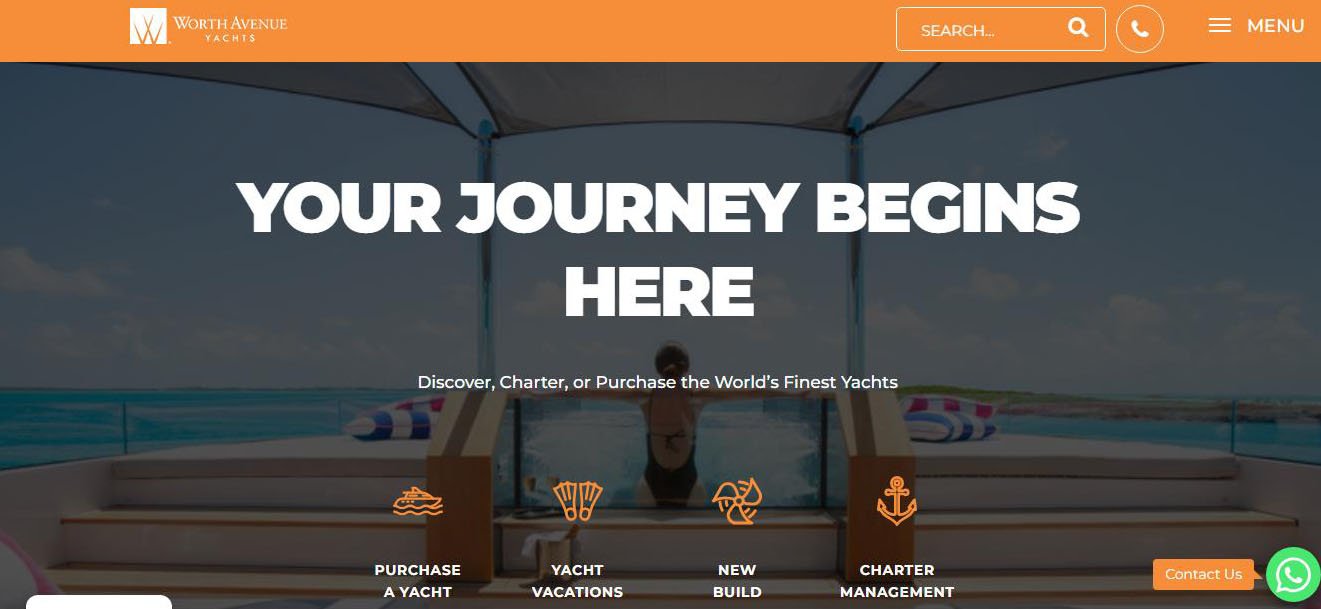Click the Contact Us button
The height and width of the screenshot is (609, 1321).
[x=1203, y=574]
